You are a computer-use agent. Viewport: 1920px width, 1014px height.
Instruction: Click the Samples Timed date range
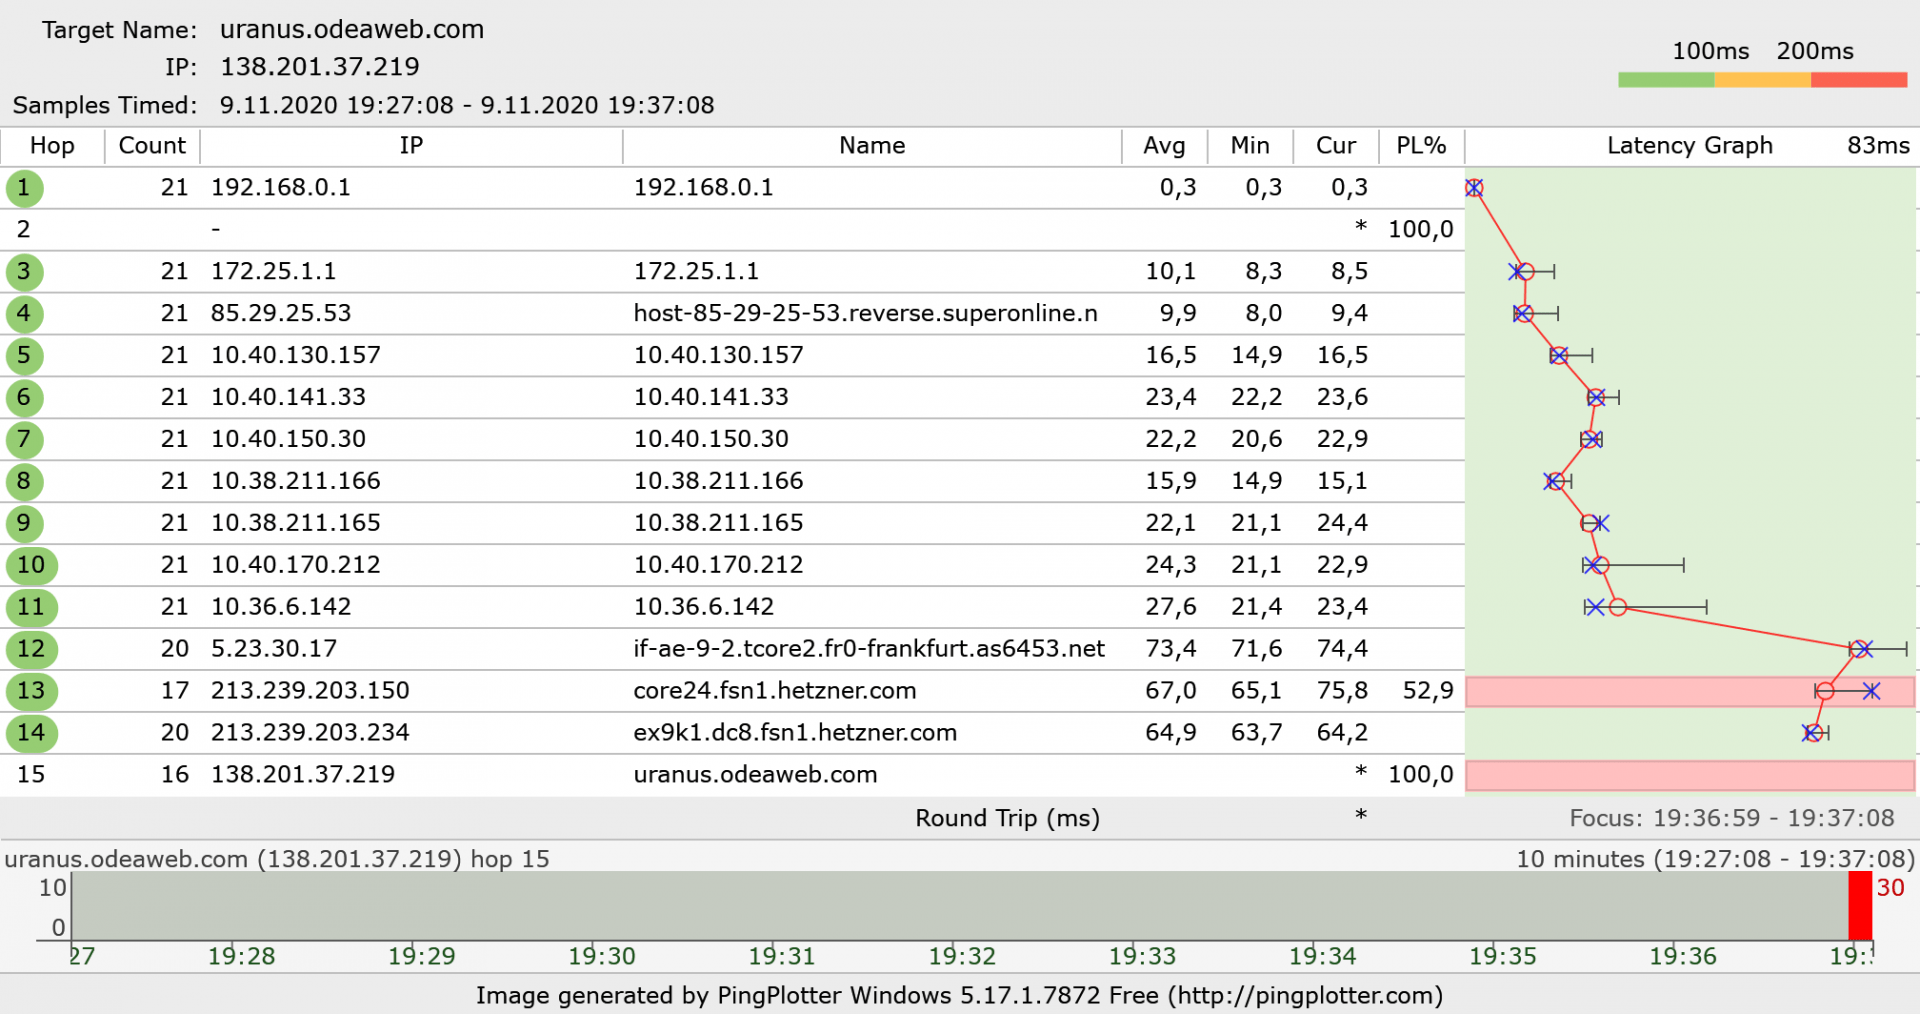click(467, 106)
